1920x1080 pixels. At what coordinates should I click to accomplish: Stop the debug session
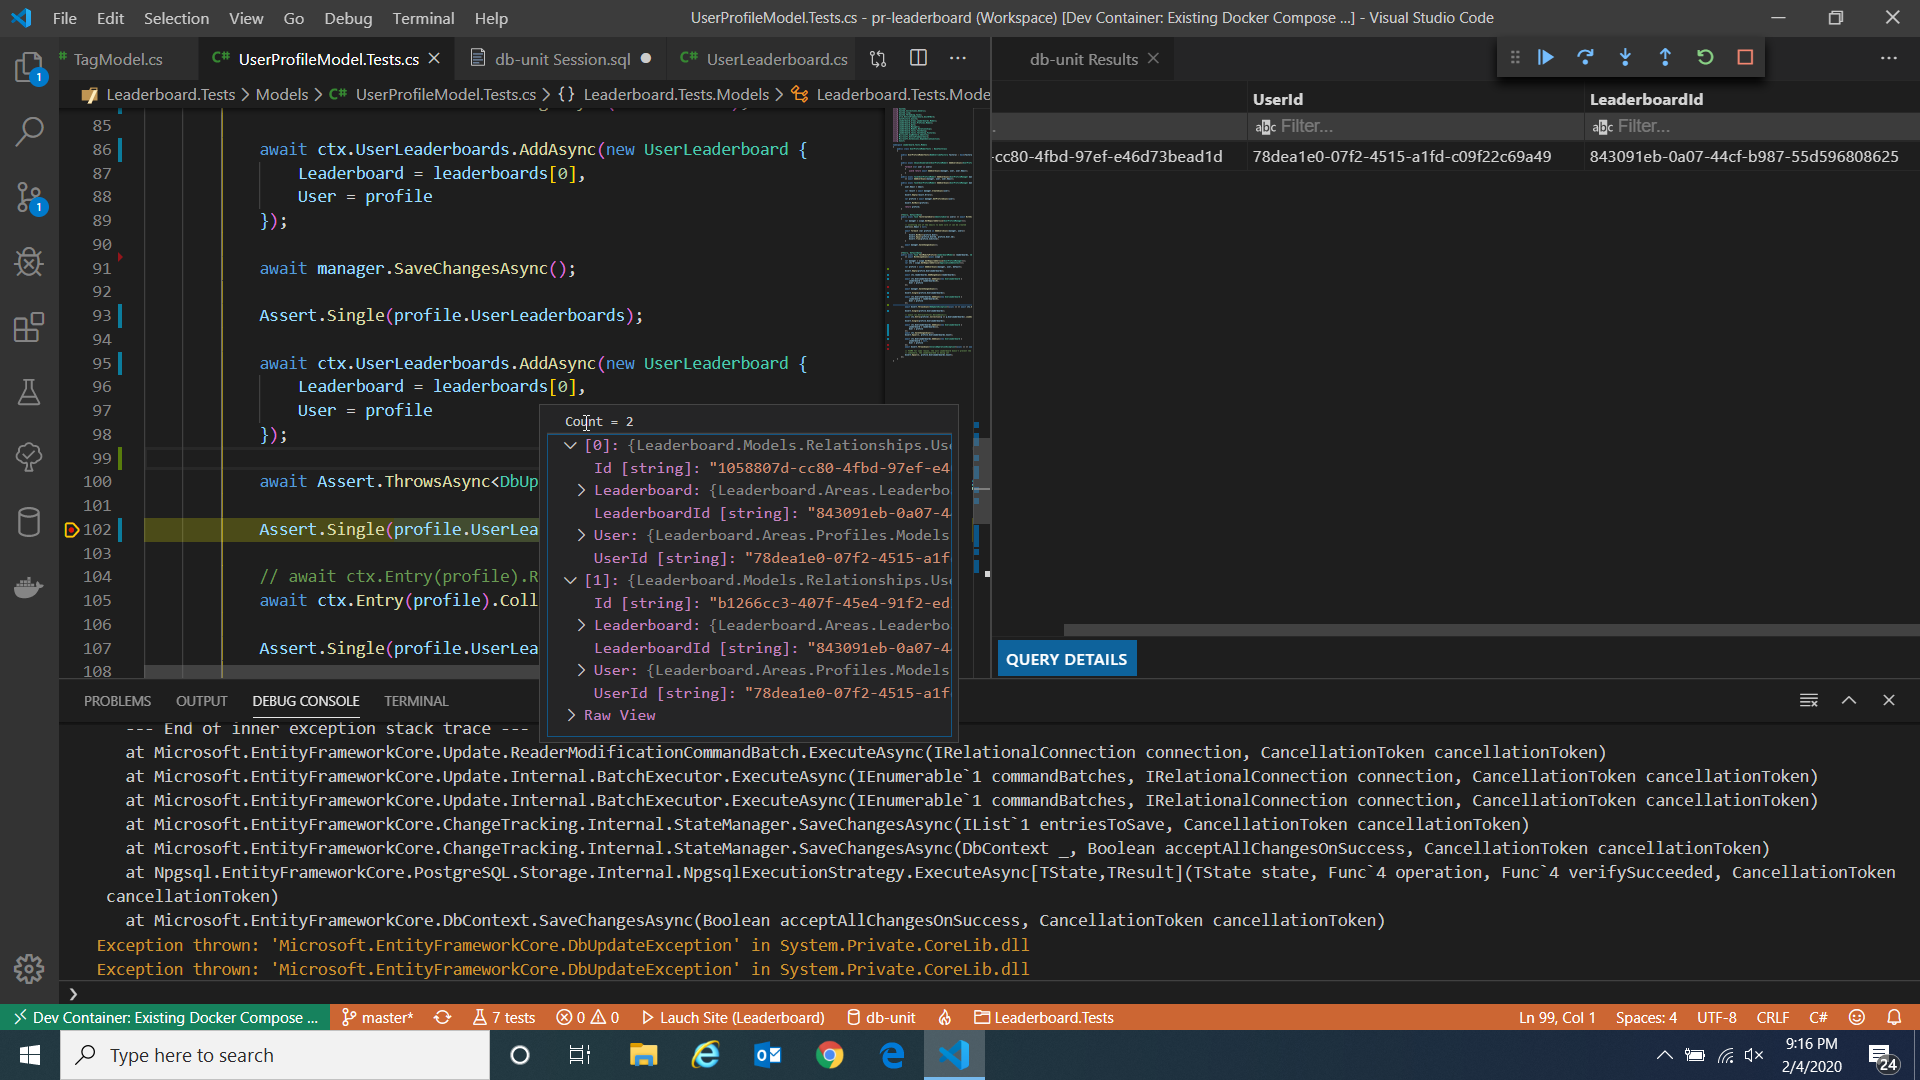coord(1745,58)
